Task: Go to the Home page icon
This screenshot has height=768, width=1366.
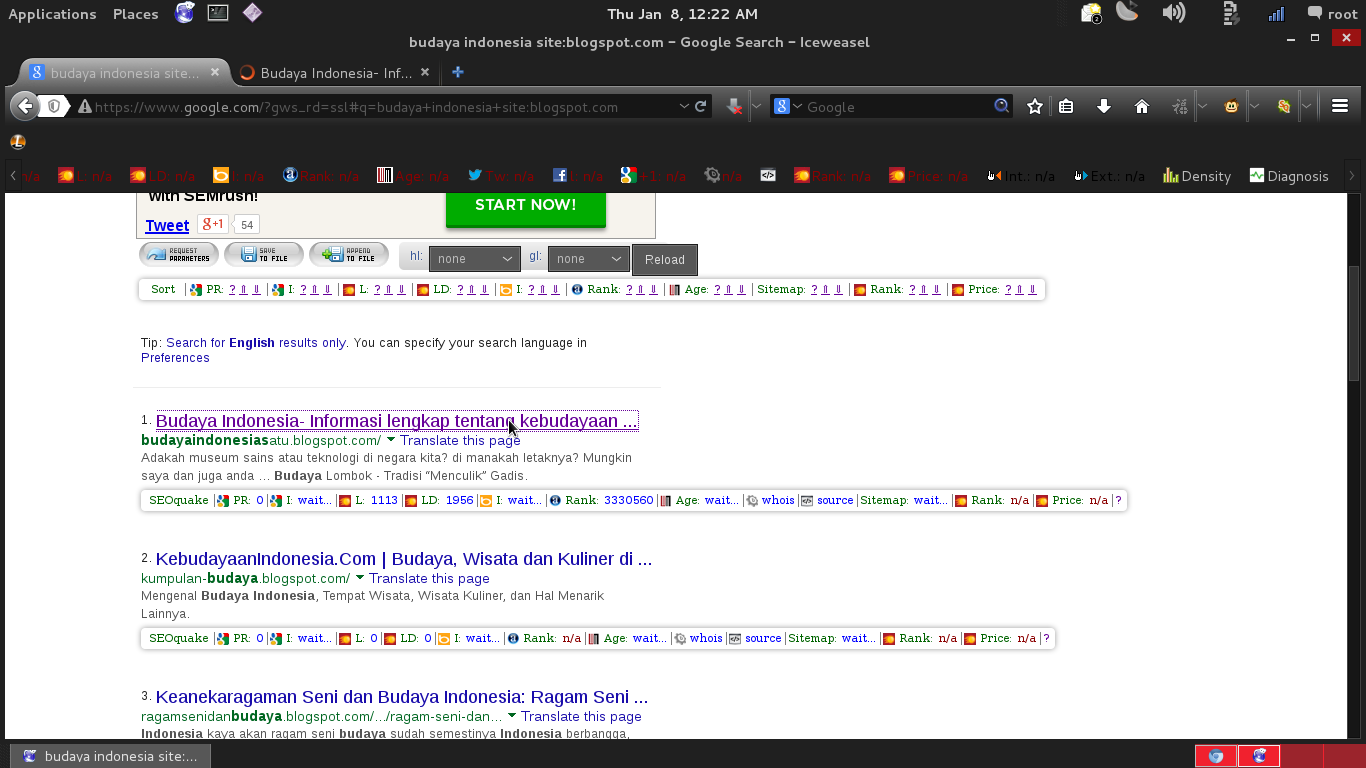Action: (x=1142, y=106)
